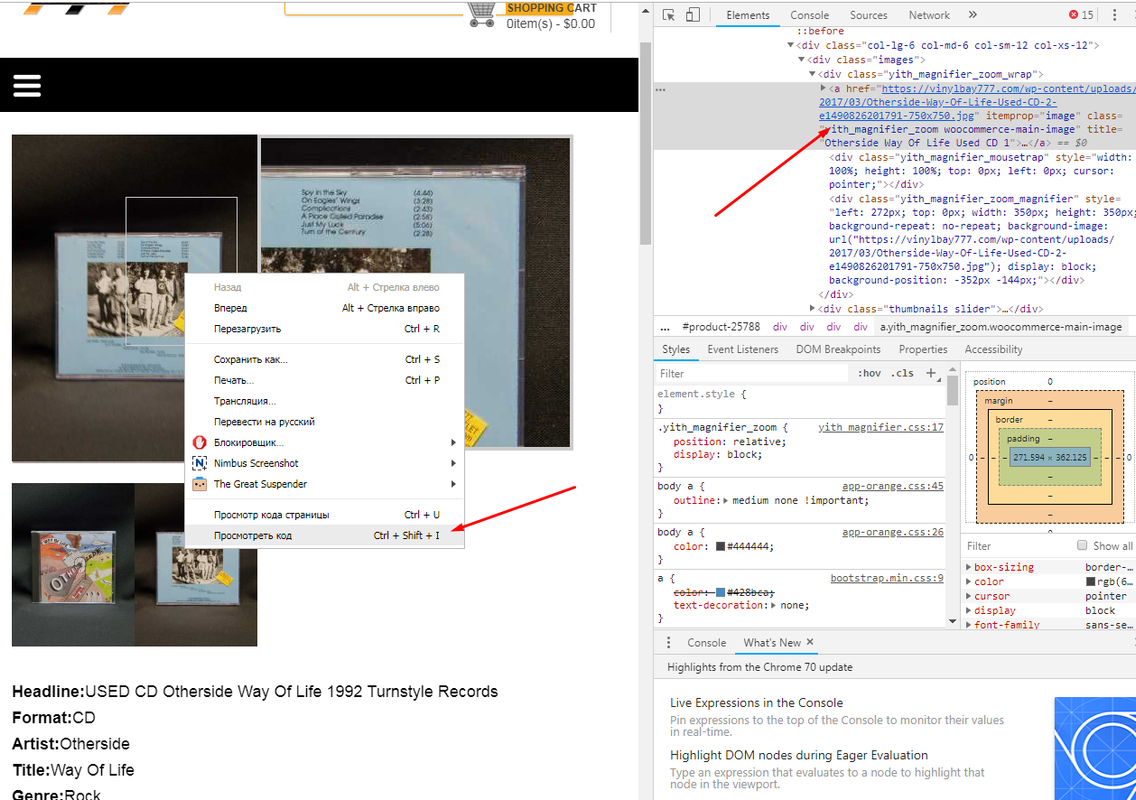The width and height of the screenshot is (1136, 800).
Task: Switch to the Network tab
Action: pos(929,14)
